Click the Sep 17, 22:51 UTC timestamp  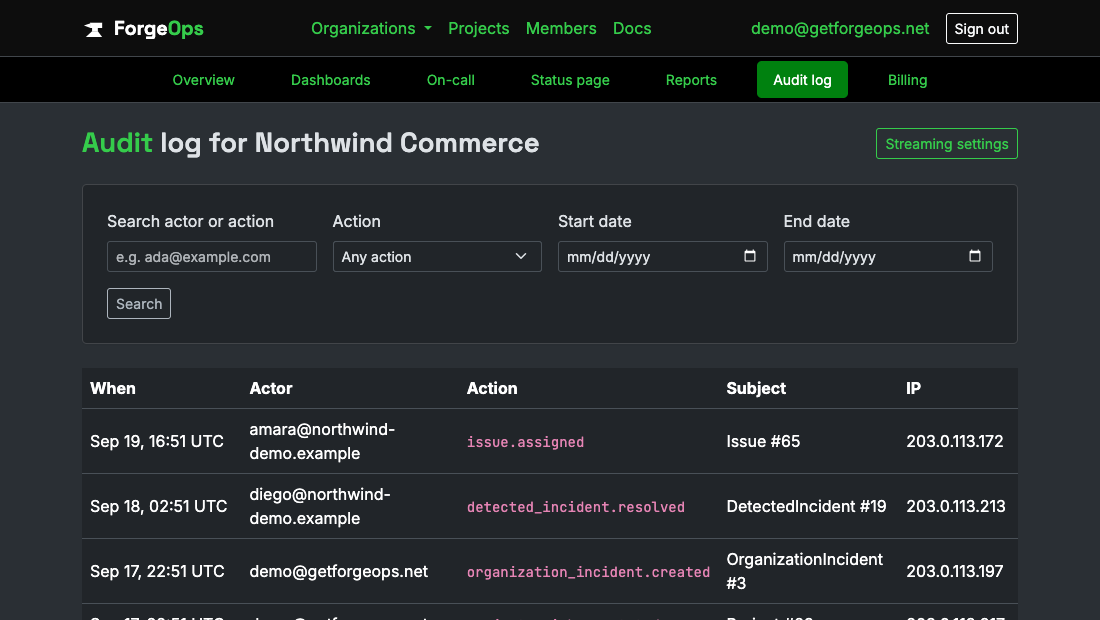(x=157, y=572)
